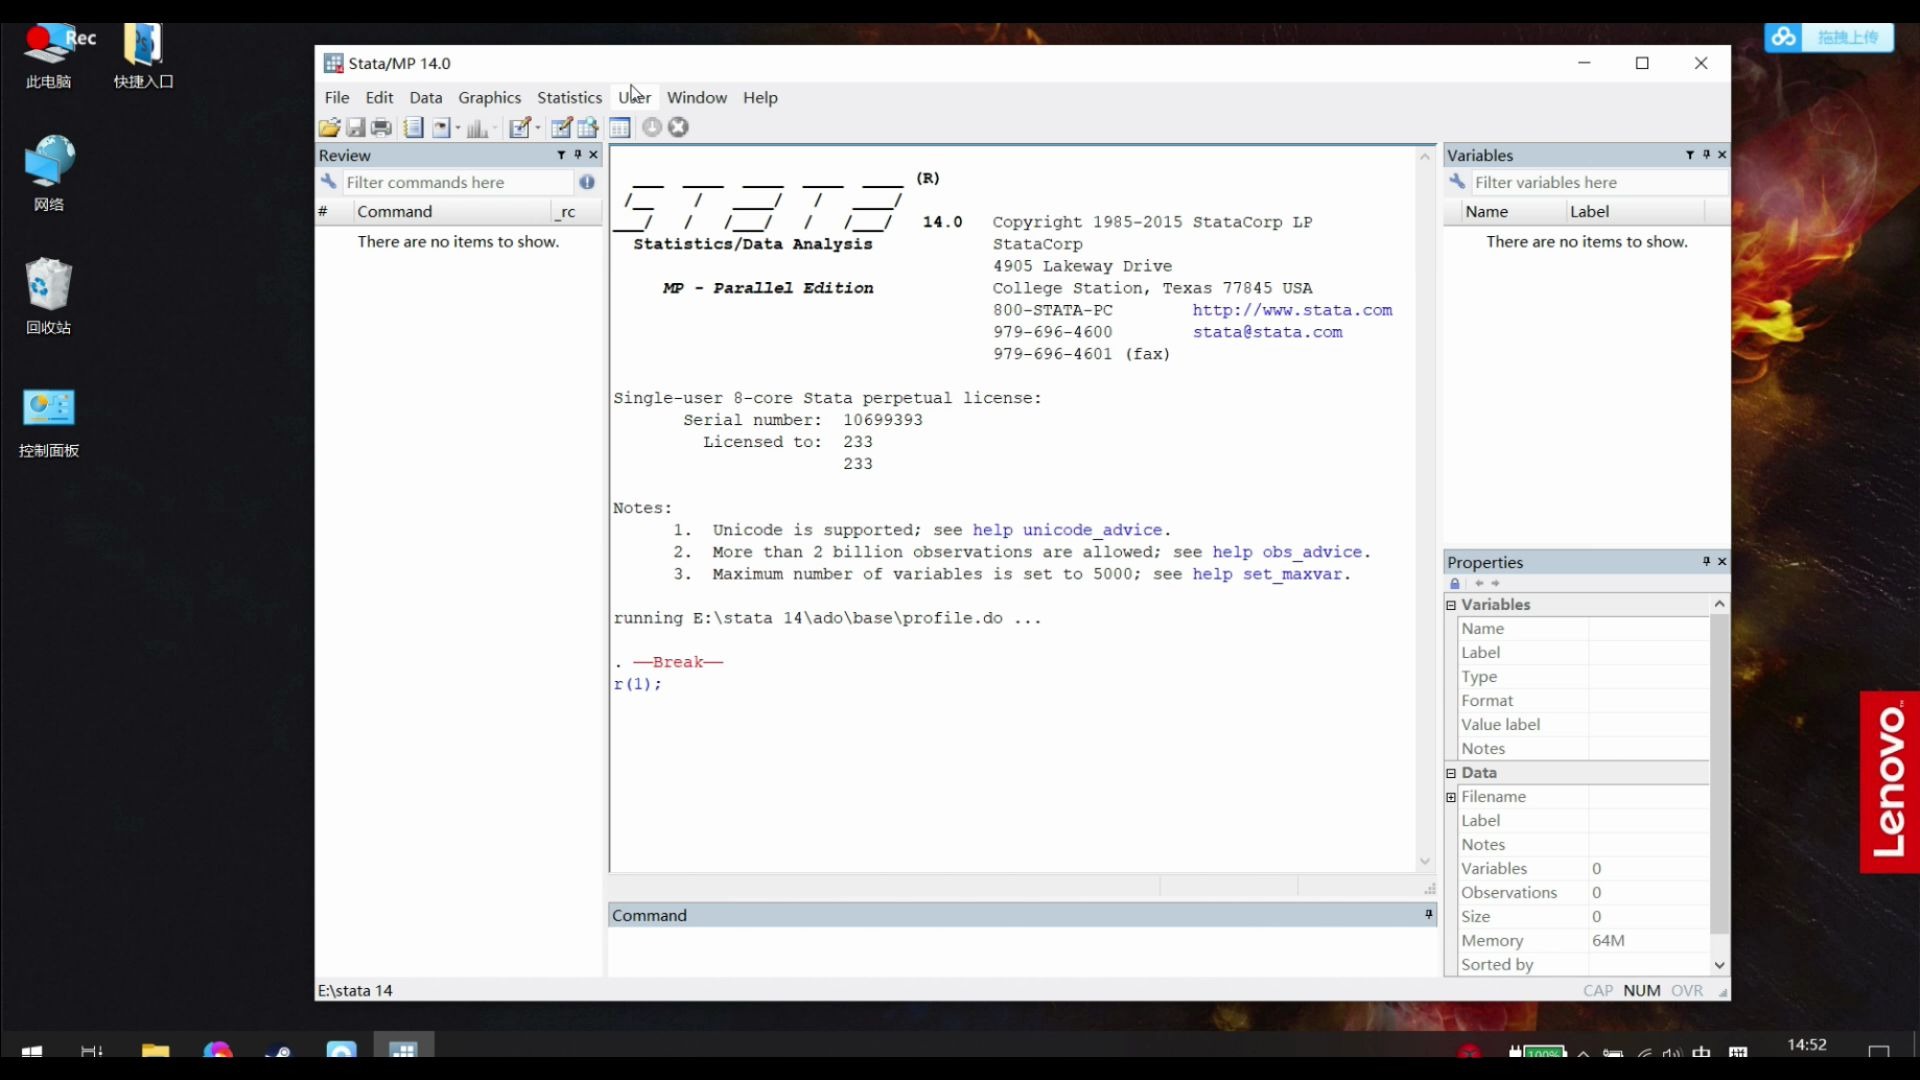Open the Graphics menu
This screenshot has width=1920, height=1080.
tap(489, 97)
